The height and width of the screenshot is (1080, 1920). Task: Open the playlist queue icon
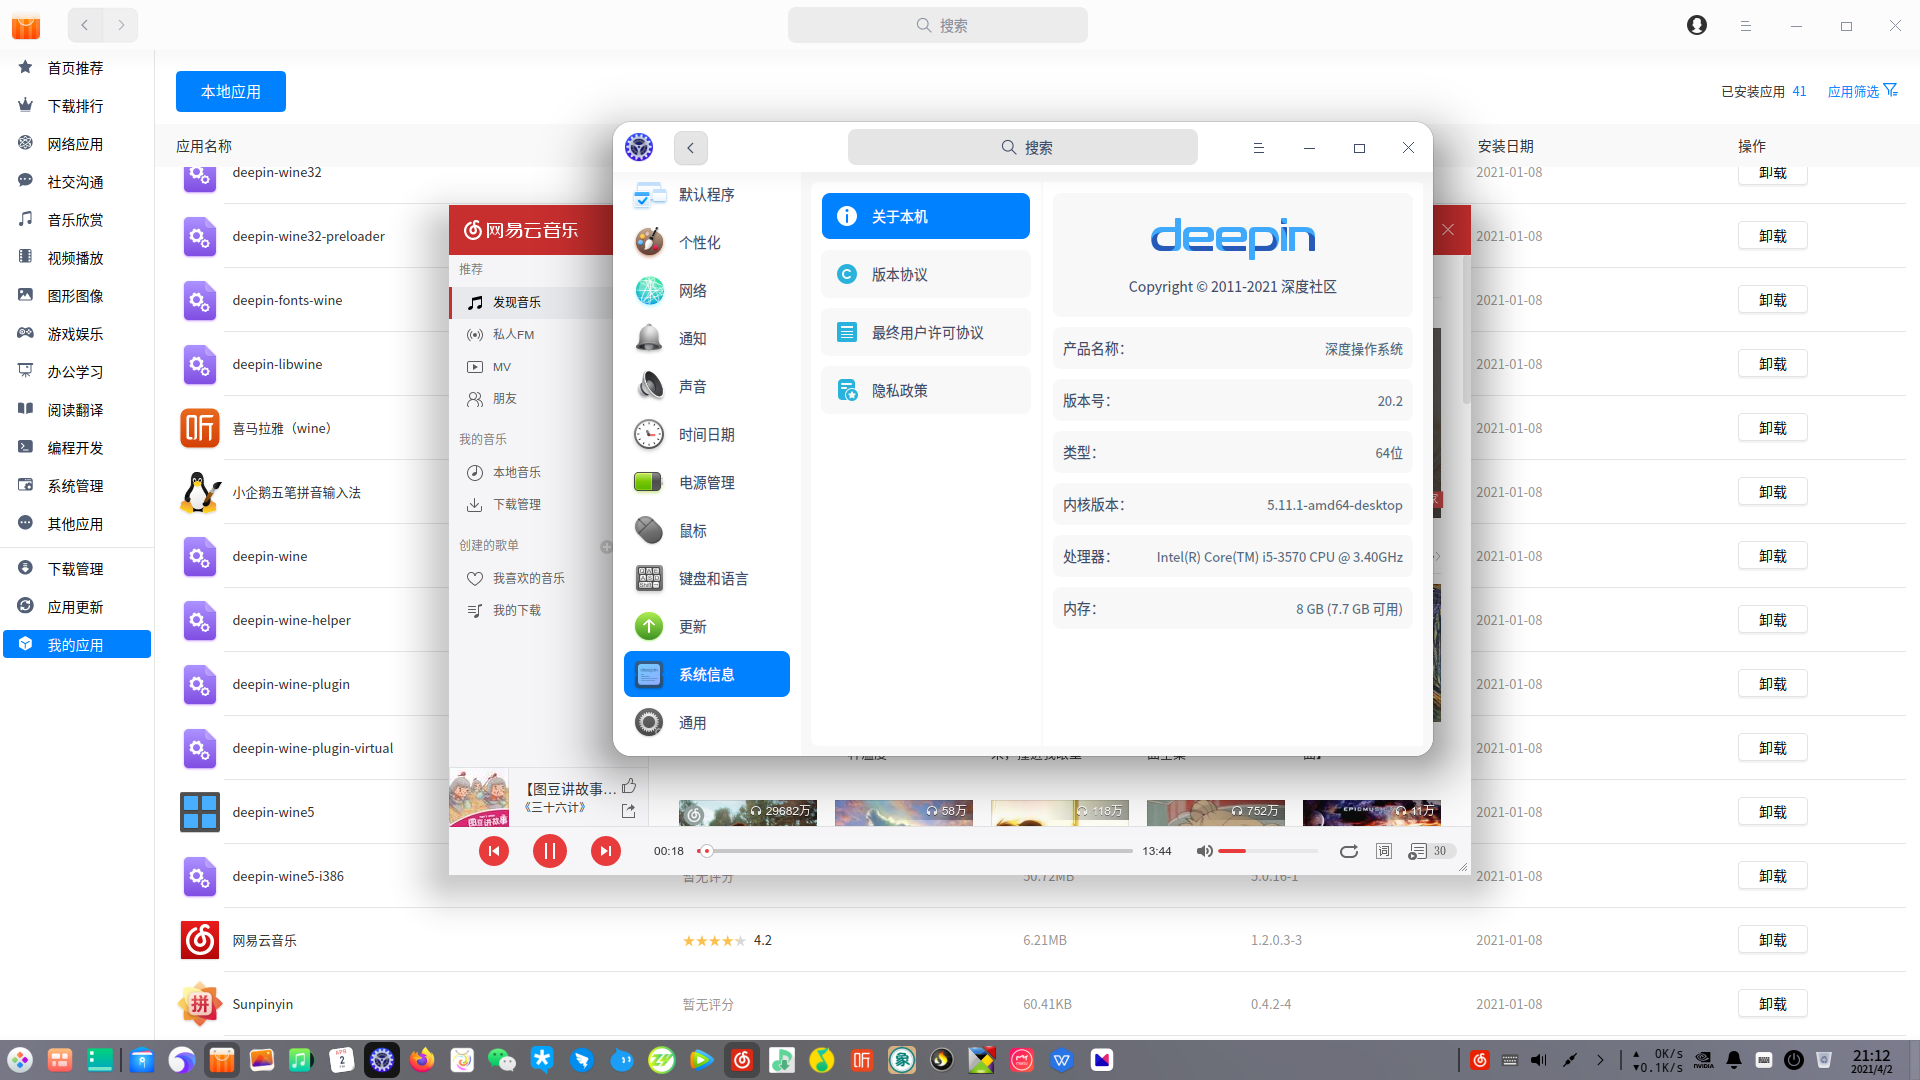coord(1417,851)
